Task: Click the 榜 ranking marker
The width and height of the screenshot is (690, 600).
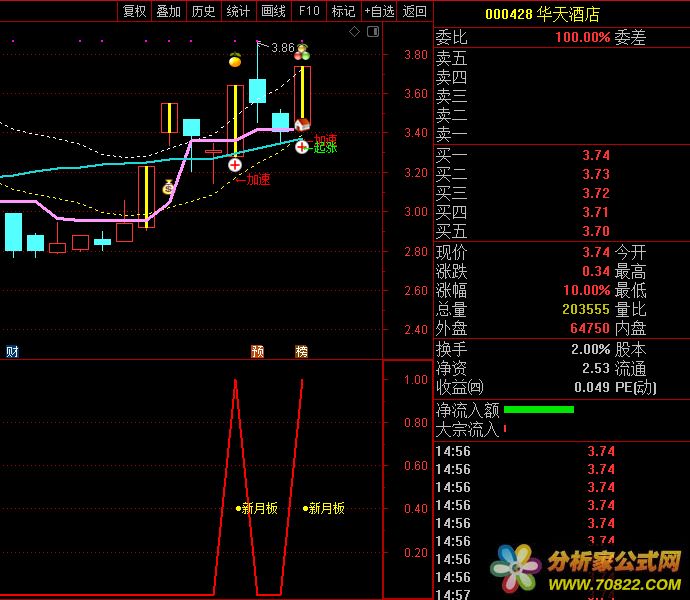Action: pos(301,351)
